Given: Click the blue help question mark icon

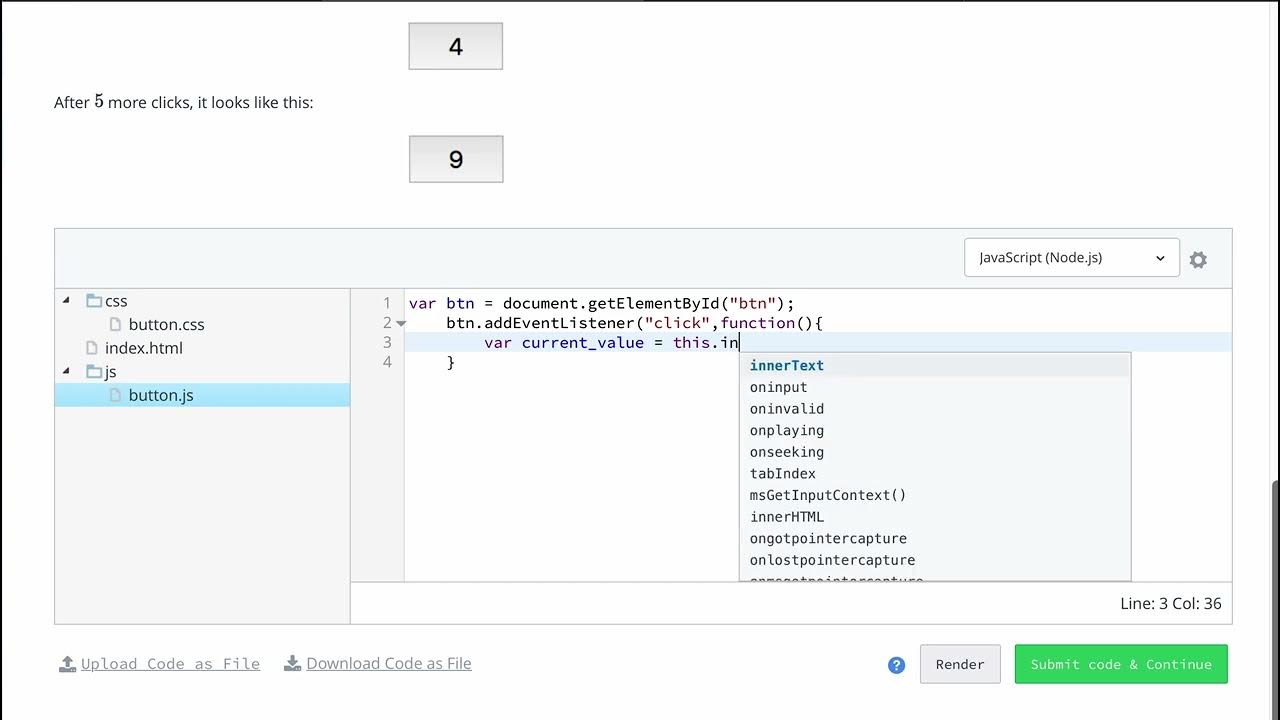Looking at the screenshot, I should pyautogui.click(x=896, y=665).
